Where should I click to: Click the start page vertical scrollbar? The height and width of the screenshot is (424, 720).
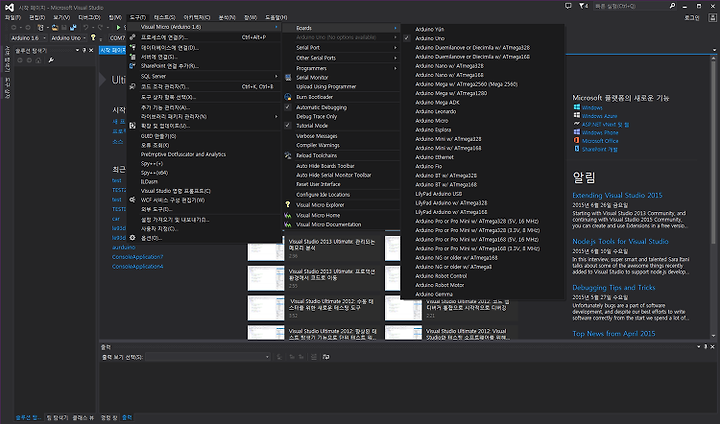pyautogui.click(x=713, y=198)
